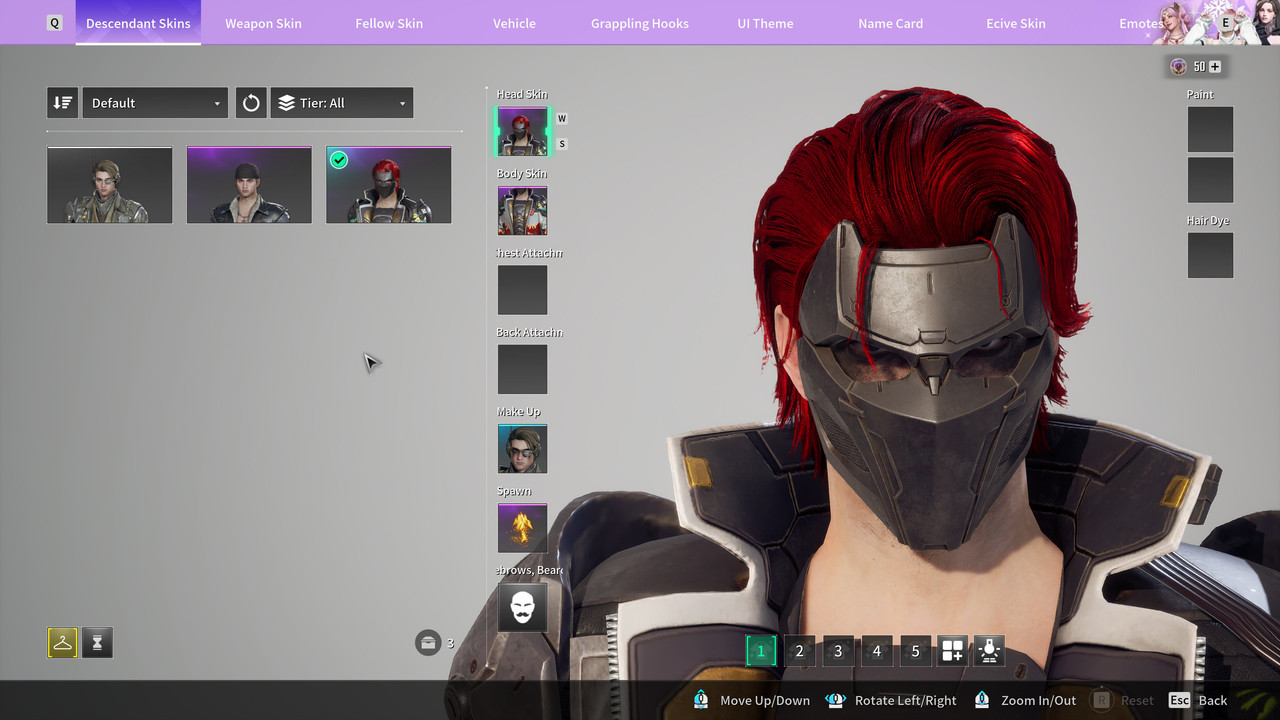The height and width of the screenshot is (720, 1280).
Task: Click the purple currency coin icon
Action: point(1179,67)
